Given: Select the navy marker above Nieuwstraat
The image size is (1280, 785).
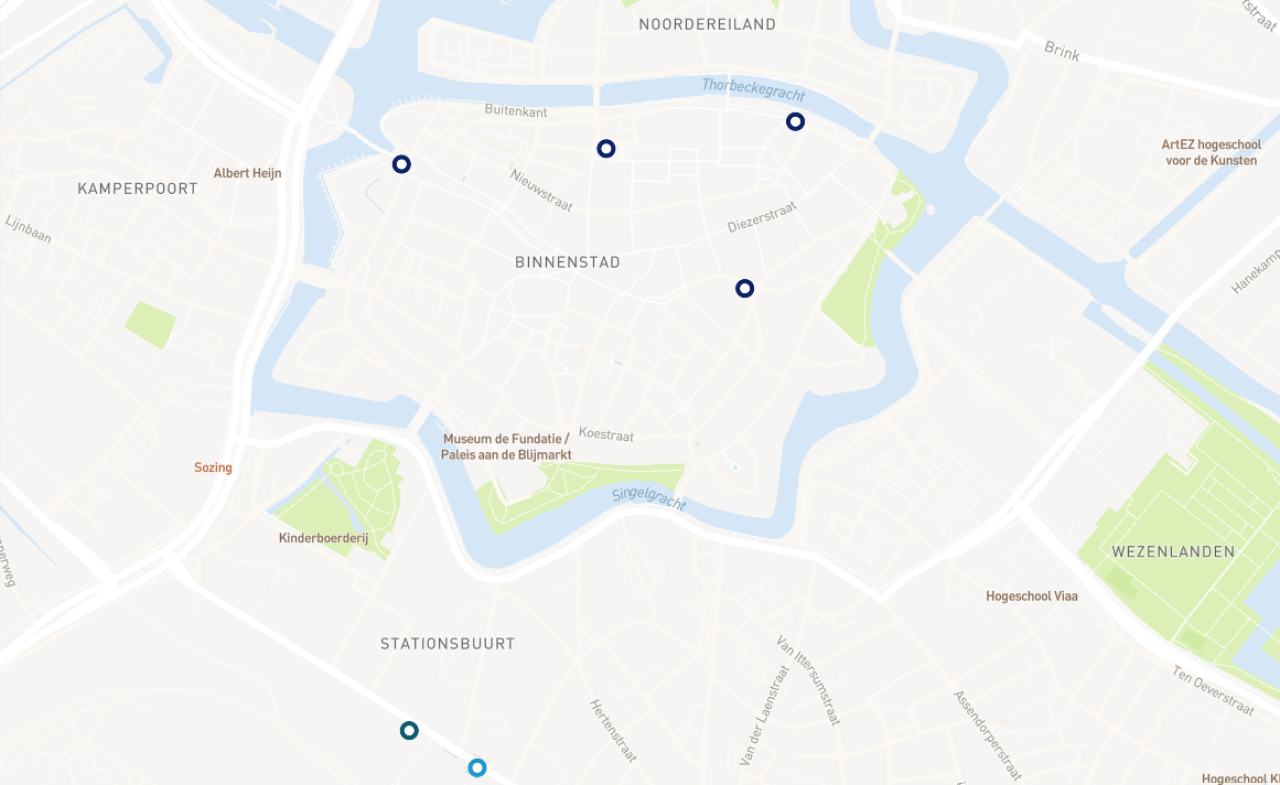Looking at the screenshot, I should click(606, 149).
